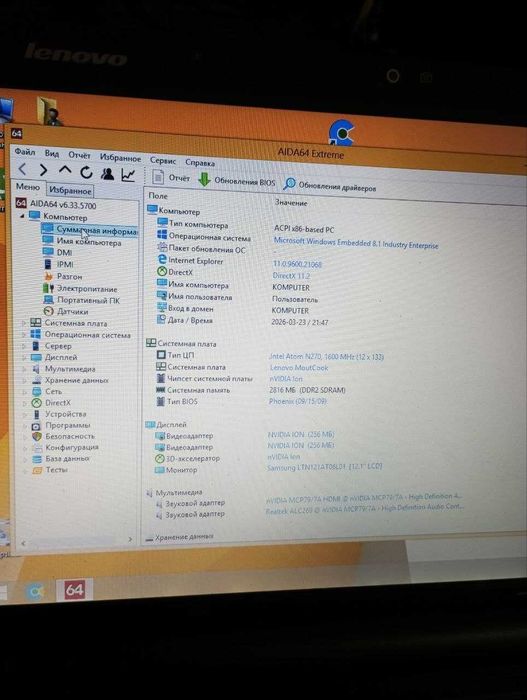This screenshot has height=700, width=527.
Task: Click the tree panel right scroll arrow
Action: click(x=130, y=539)
